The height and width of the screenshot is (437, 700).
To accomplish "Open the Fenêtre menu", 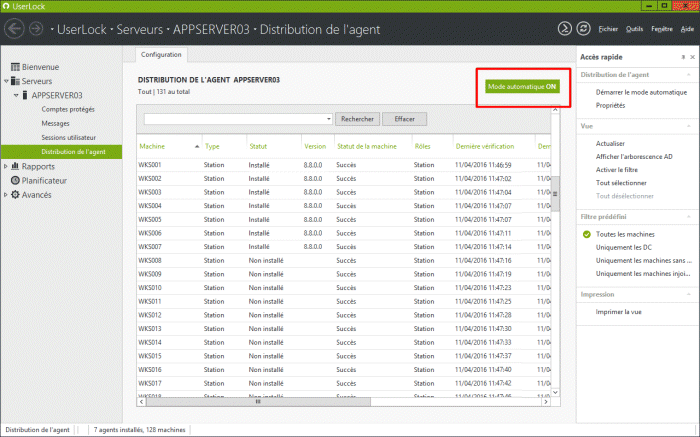I will (662, 29).
